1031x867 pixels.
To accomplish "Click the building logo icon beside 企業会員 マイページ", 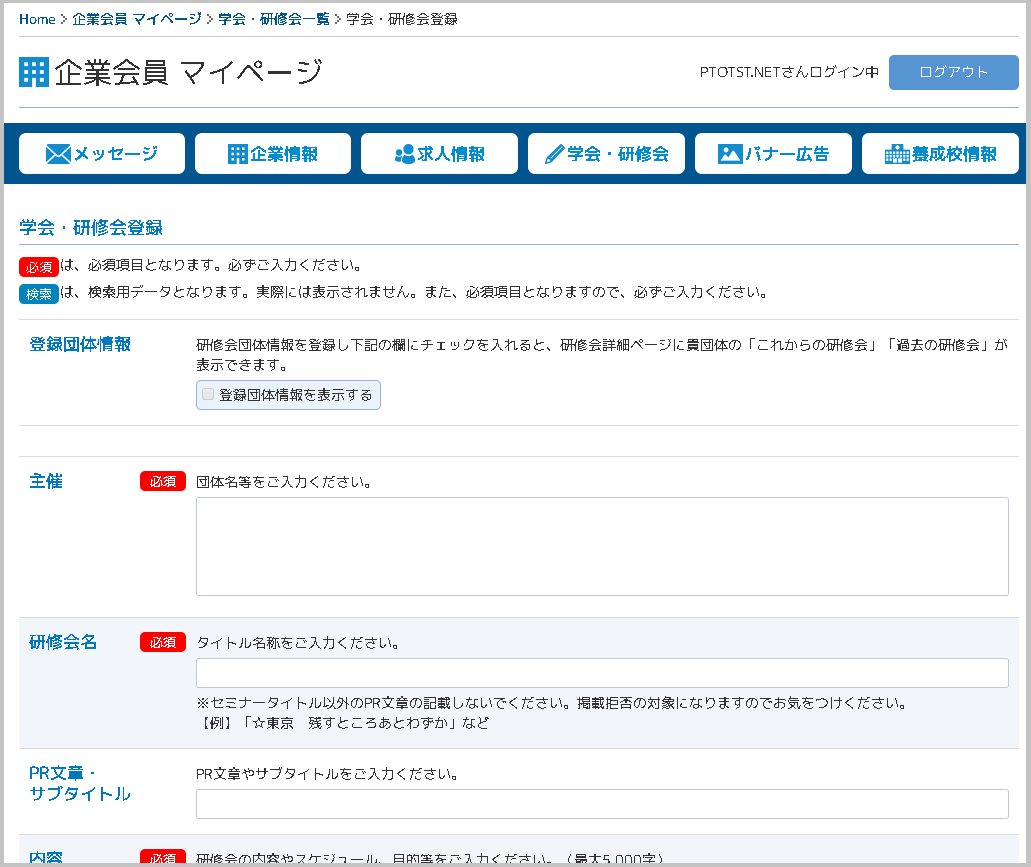I will [33, 72].
